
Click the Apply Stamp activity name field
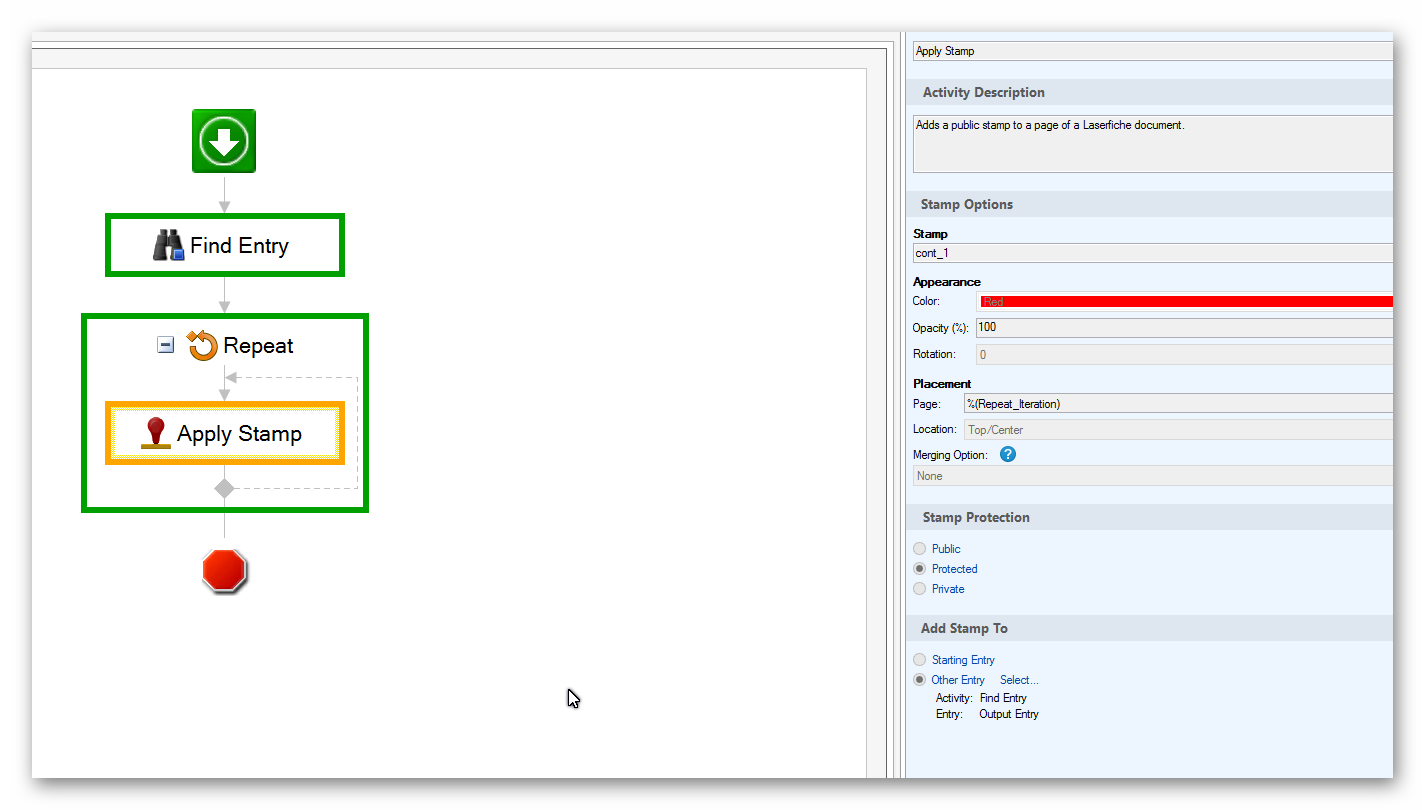coord(1153,51)
